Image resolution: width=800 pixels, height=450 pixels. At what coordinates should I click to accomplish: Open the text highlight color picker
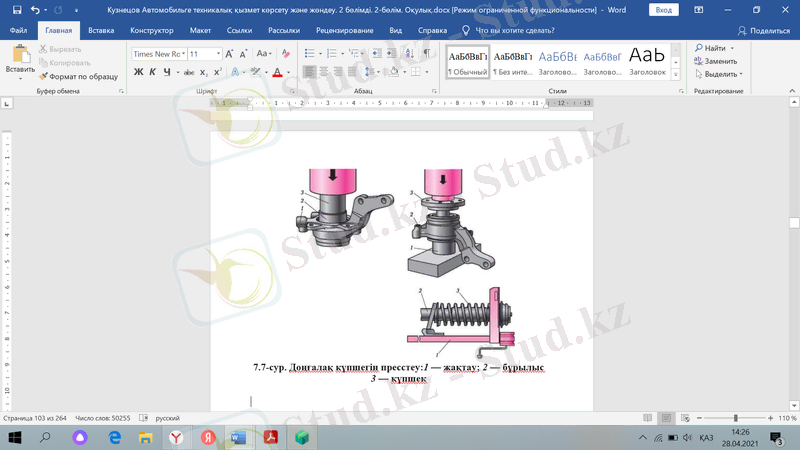pyautogui.click(x=255, y=72)
